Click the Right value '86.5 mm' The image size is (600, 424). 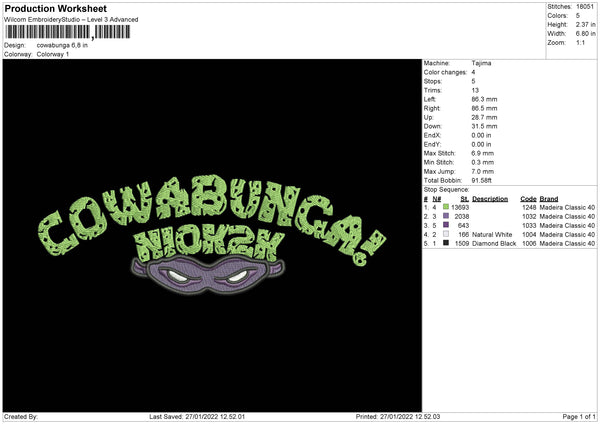[x=484, y=108]
